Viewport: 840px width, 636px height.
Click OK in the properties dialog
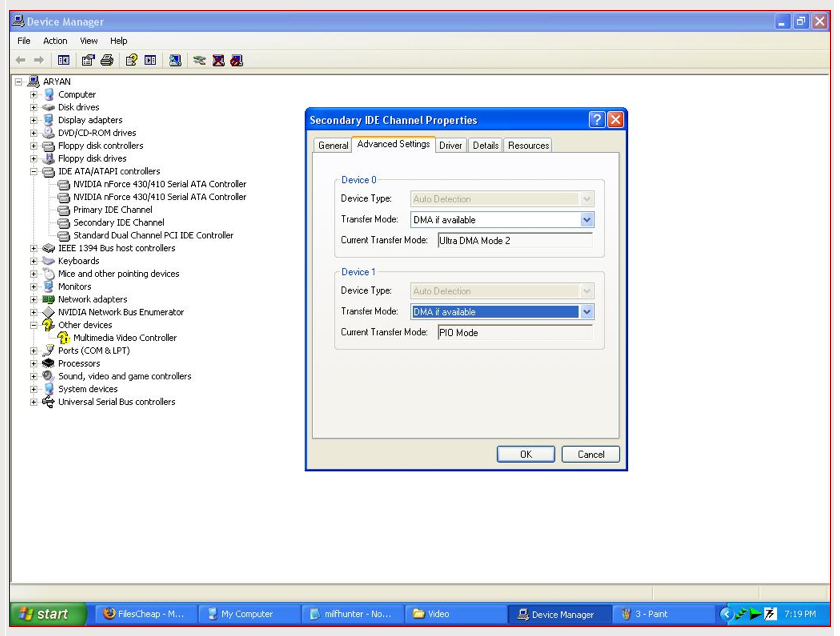pyautogui.click(x=526, y=454)
